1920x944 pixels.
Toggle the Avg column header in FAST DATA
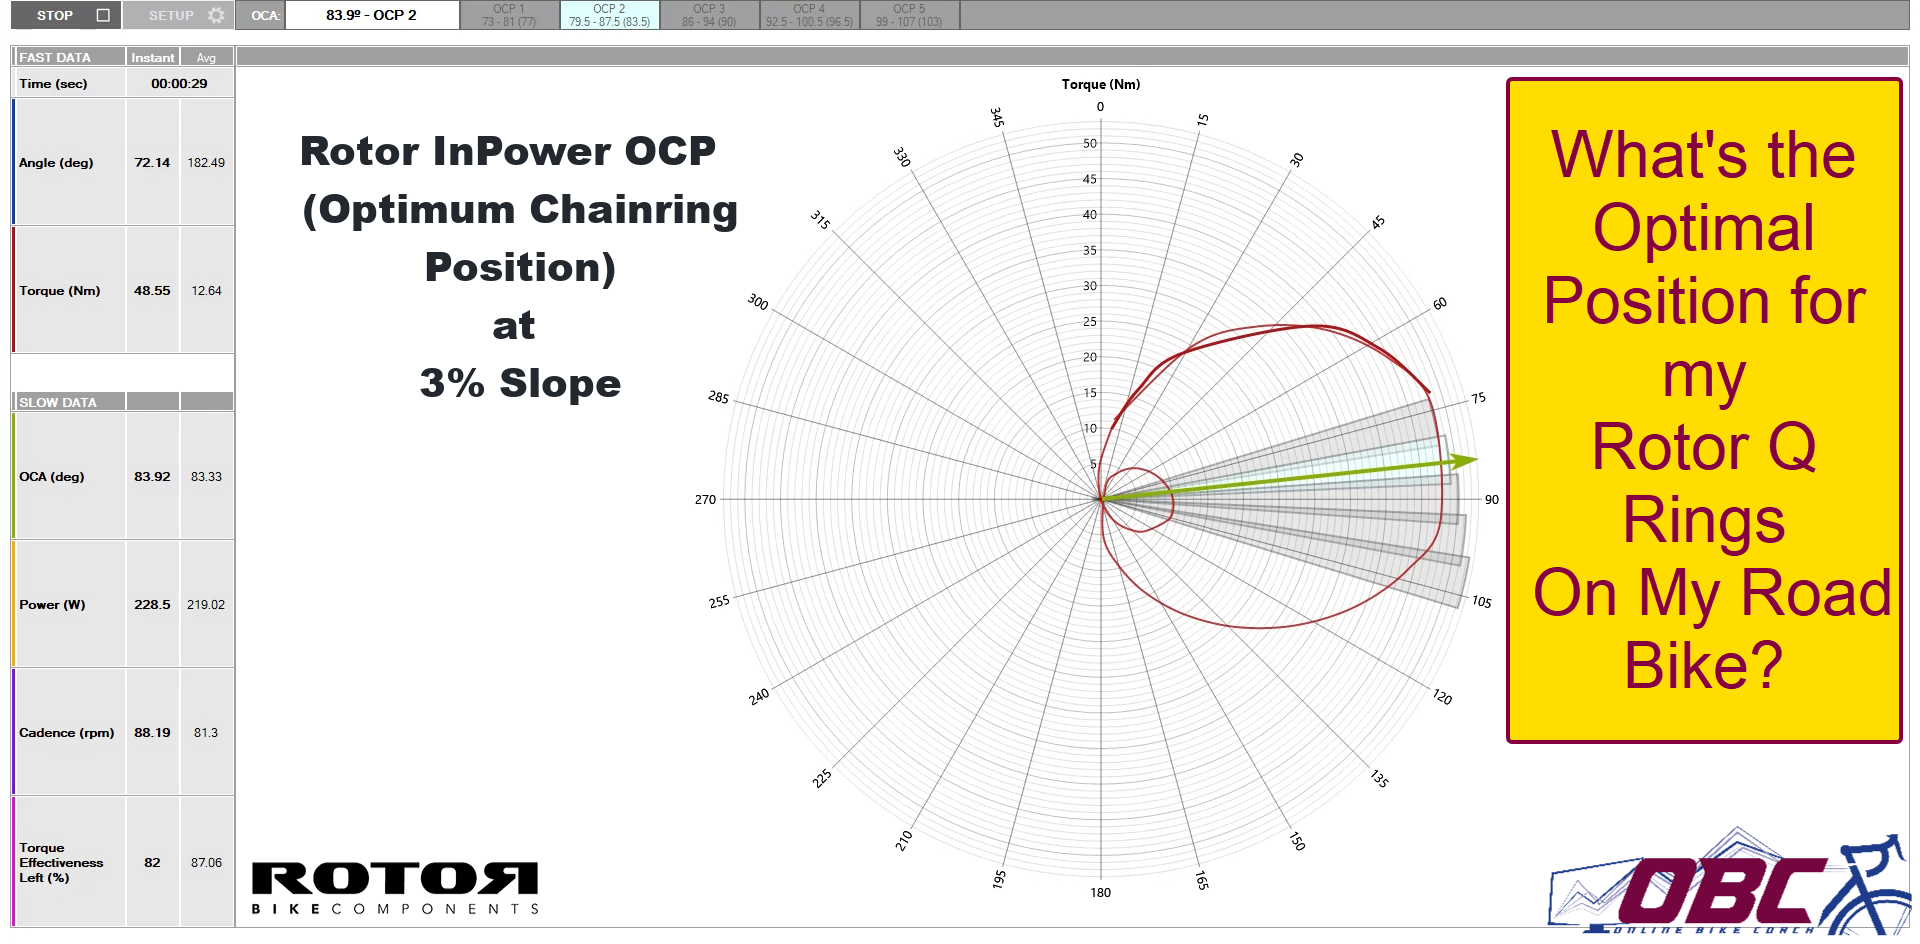coord(206,57)
